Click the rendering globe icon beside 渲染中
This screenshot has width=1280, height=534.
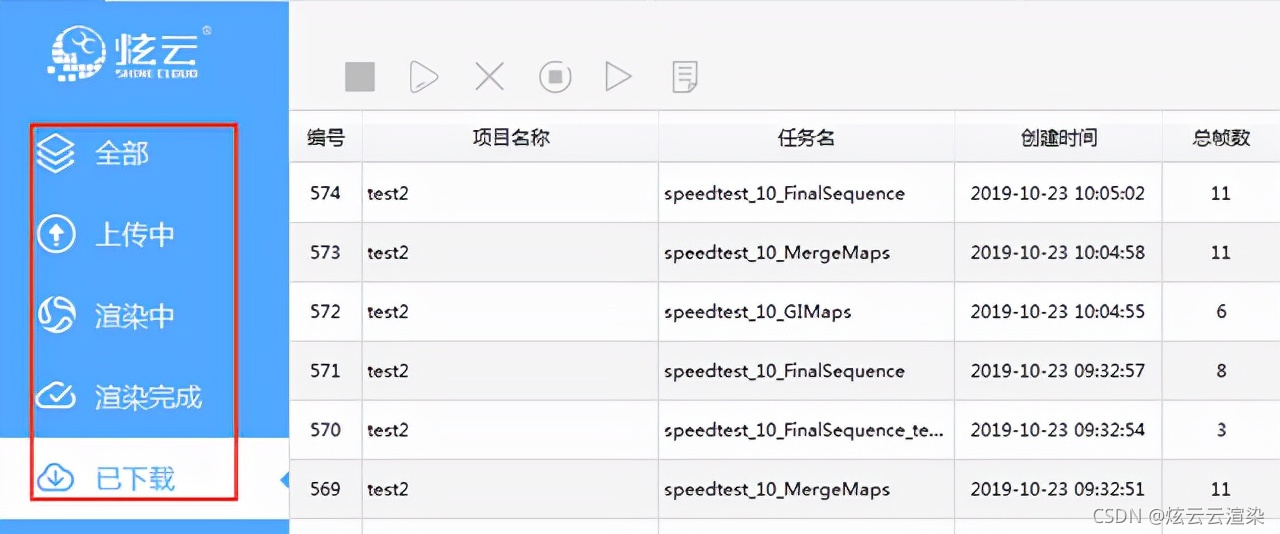[56, 316]
